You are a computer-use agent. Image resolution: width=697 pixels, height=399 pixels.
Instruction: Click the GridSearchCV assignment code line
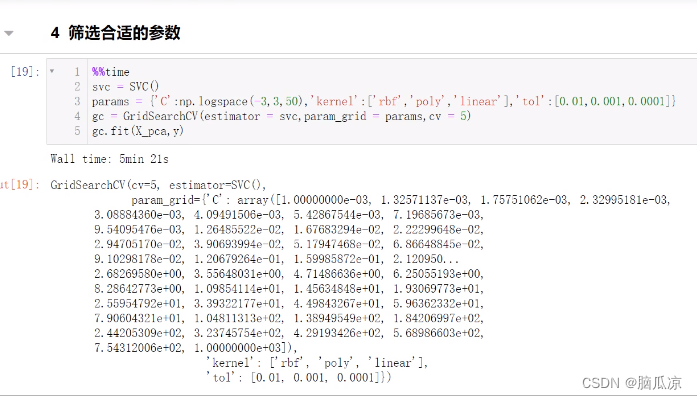click(281, 116)
